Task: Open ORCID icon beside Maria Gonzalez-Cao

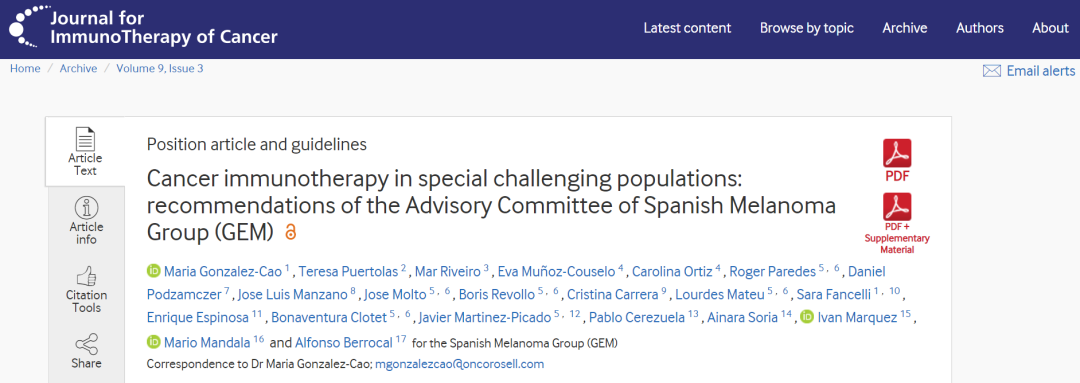Action: point(153,271)
